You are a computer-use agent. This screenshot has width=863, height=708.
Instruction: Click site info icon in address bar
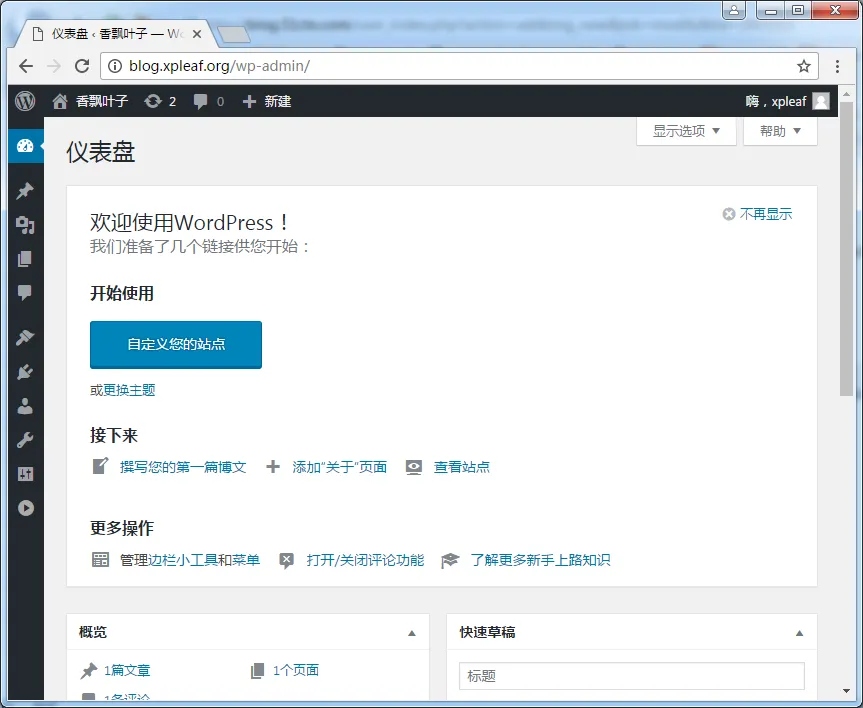click(x=114, y=66)
